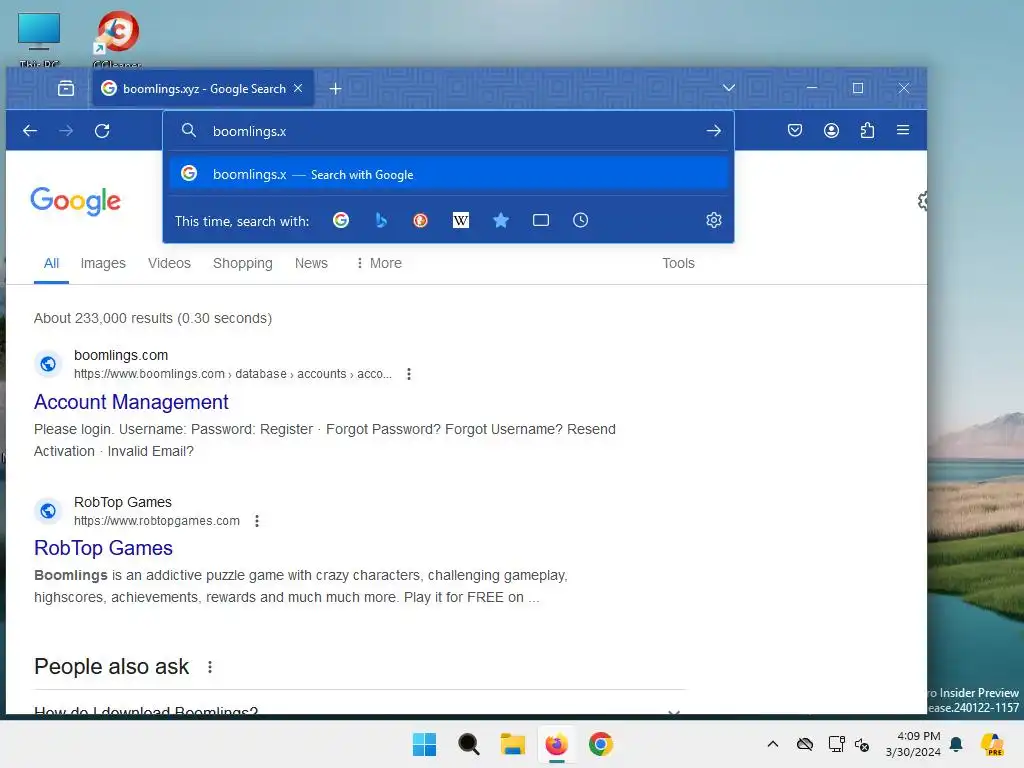Image resolution: width=1024 pixels, height=768 pixels.
Task: Open the Account Management result link
Action: (x=131, y=402)
